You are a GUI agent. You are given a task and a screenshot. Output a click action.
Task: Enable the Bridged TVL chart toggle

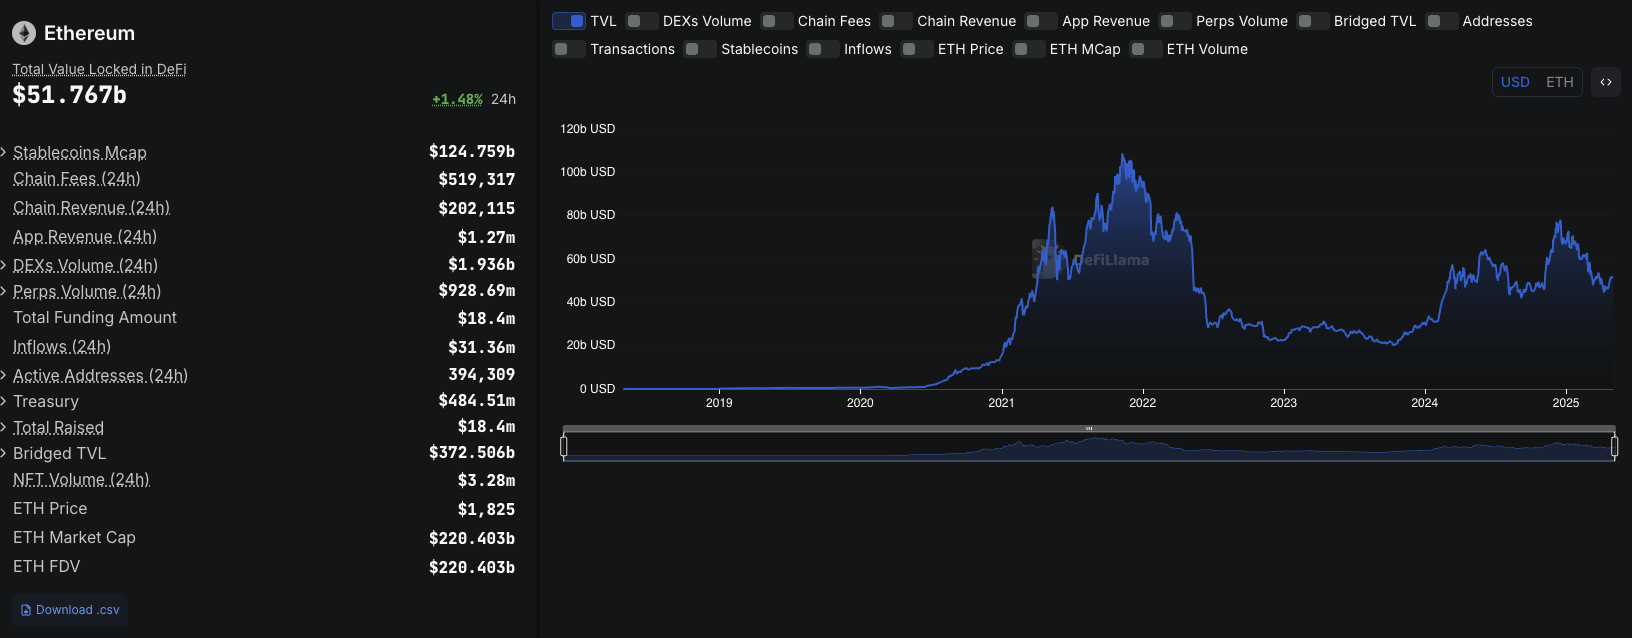(1312, 21)
